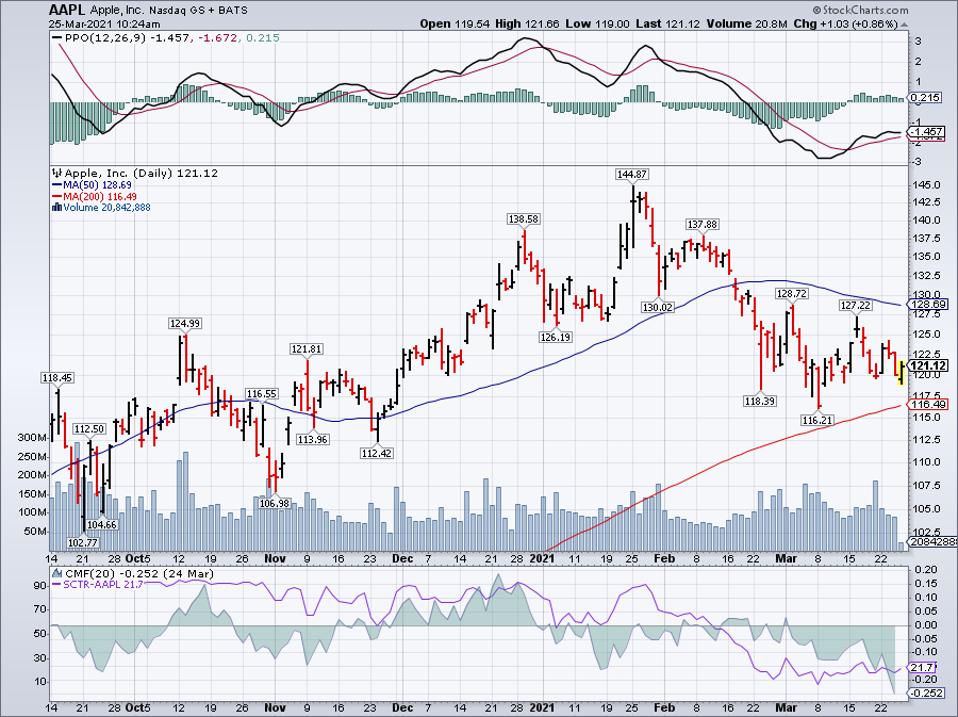
Task: Click the 124.99 high price label
Action: 185,323
